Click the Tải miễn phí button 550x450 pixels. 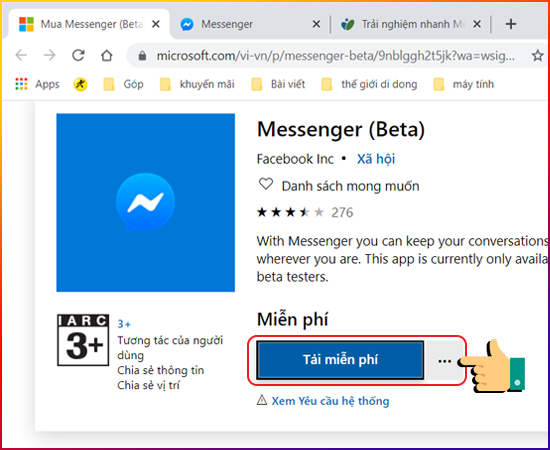pos(340,360)
